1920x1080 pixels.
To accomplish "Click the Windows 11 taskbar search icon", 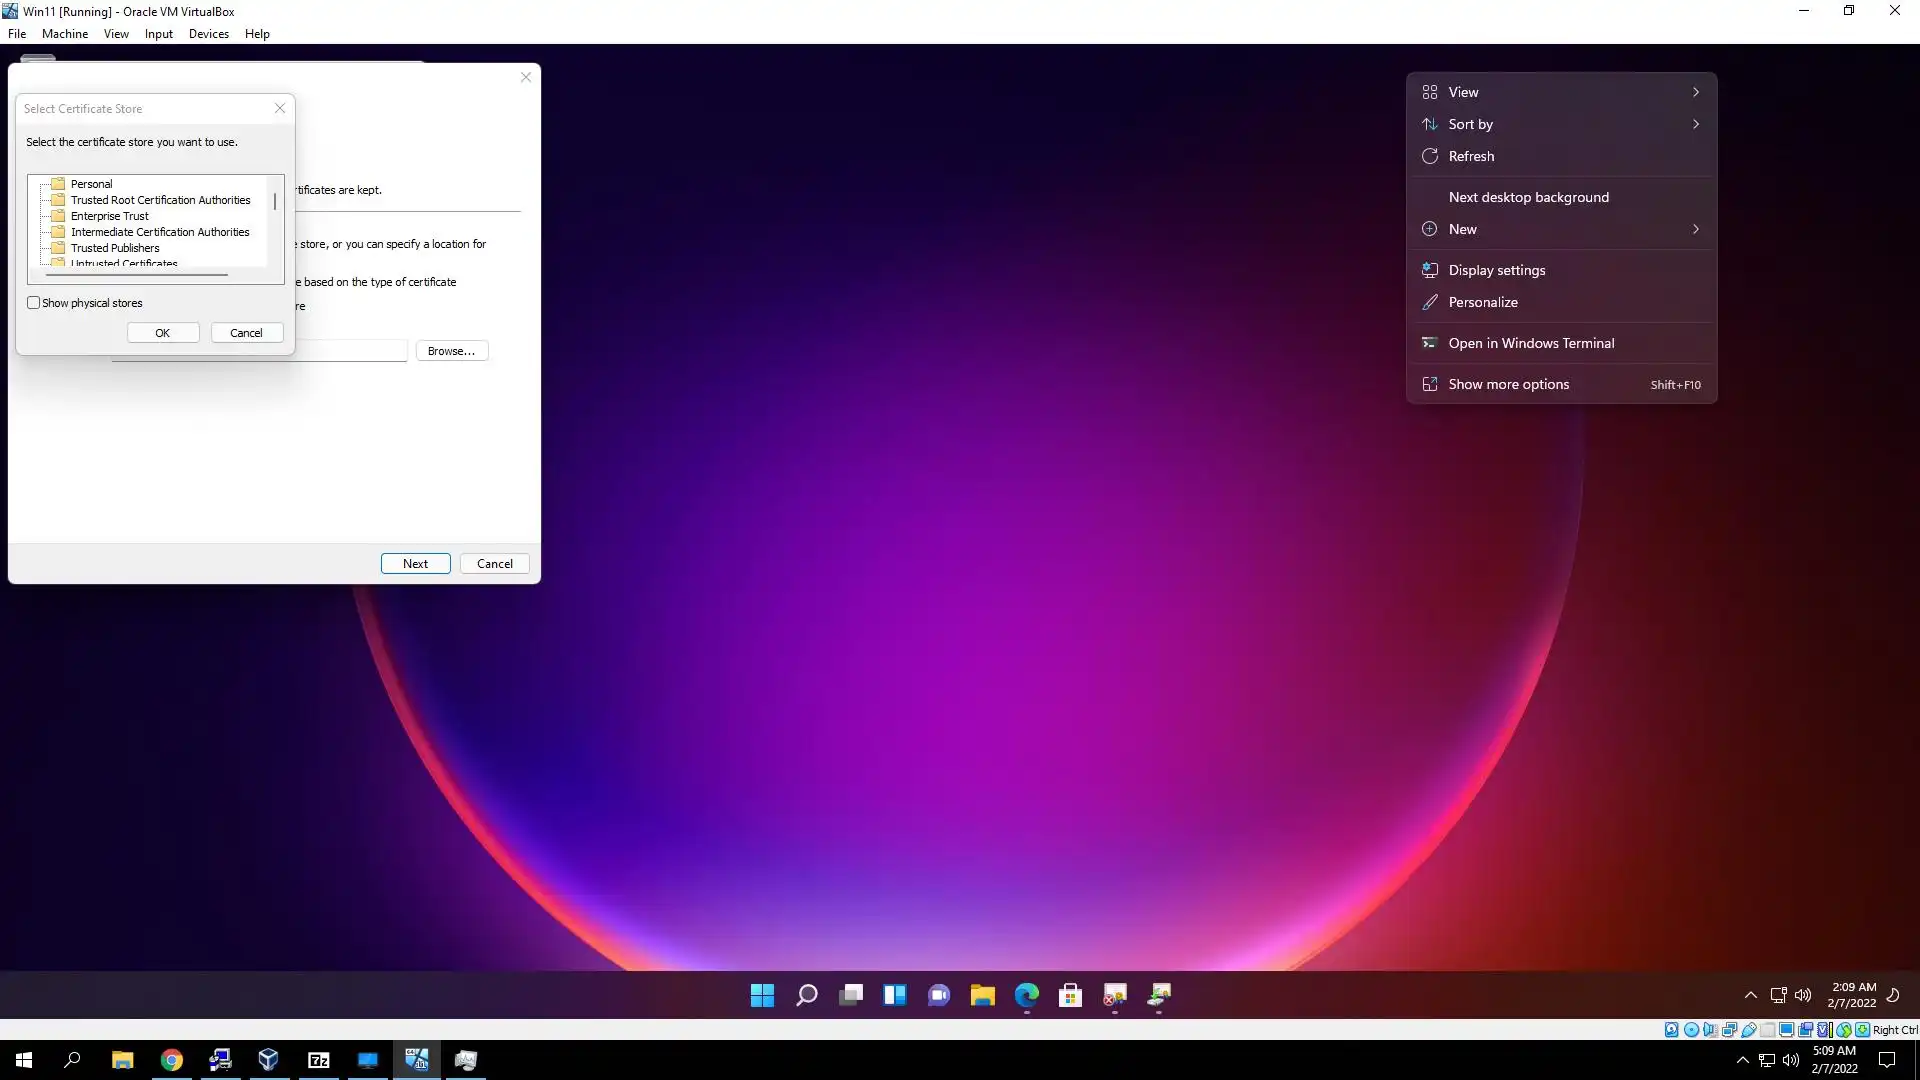I will (806, 995).
